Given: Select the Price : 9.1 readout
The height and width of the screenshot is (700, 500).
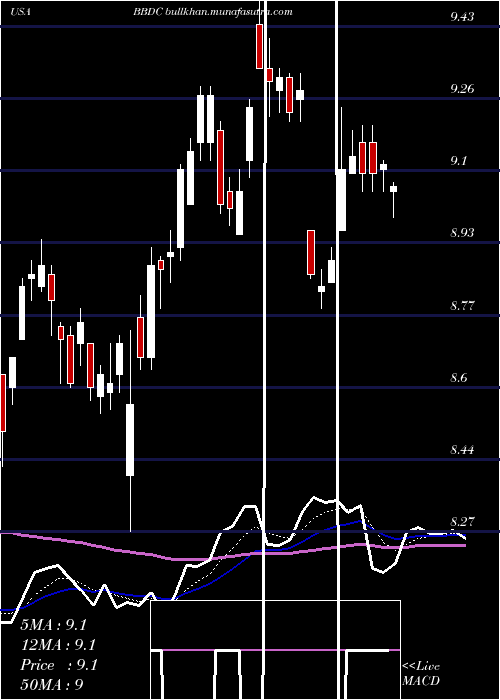Looking at the screenshot, I should 58,665.
